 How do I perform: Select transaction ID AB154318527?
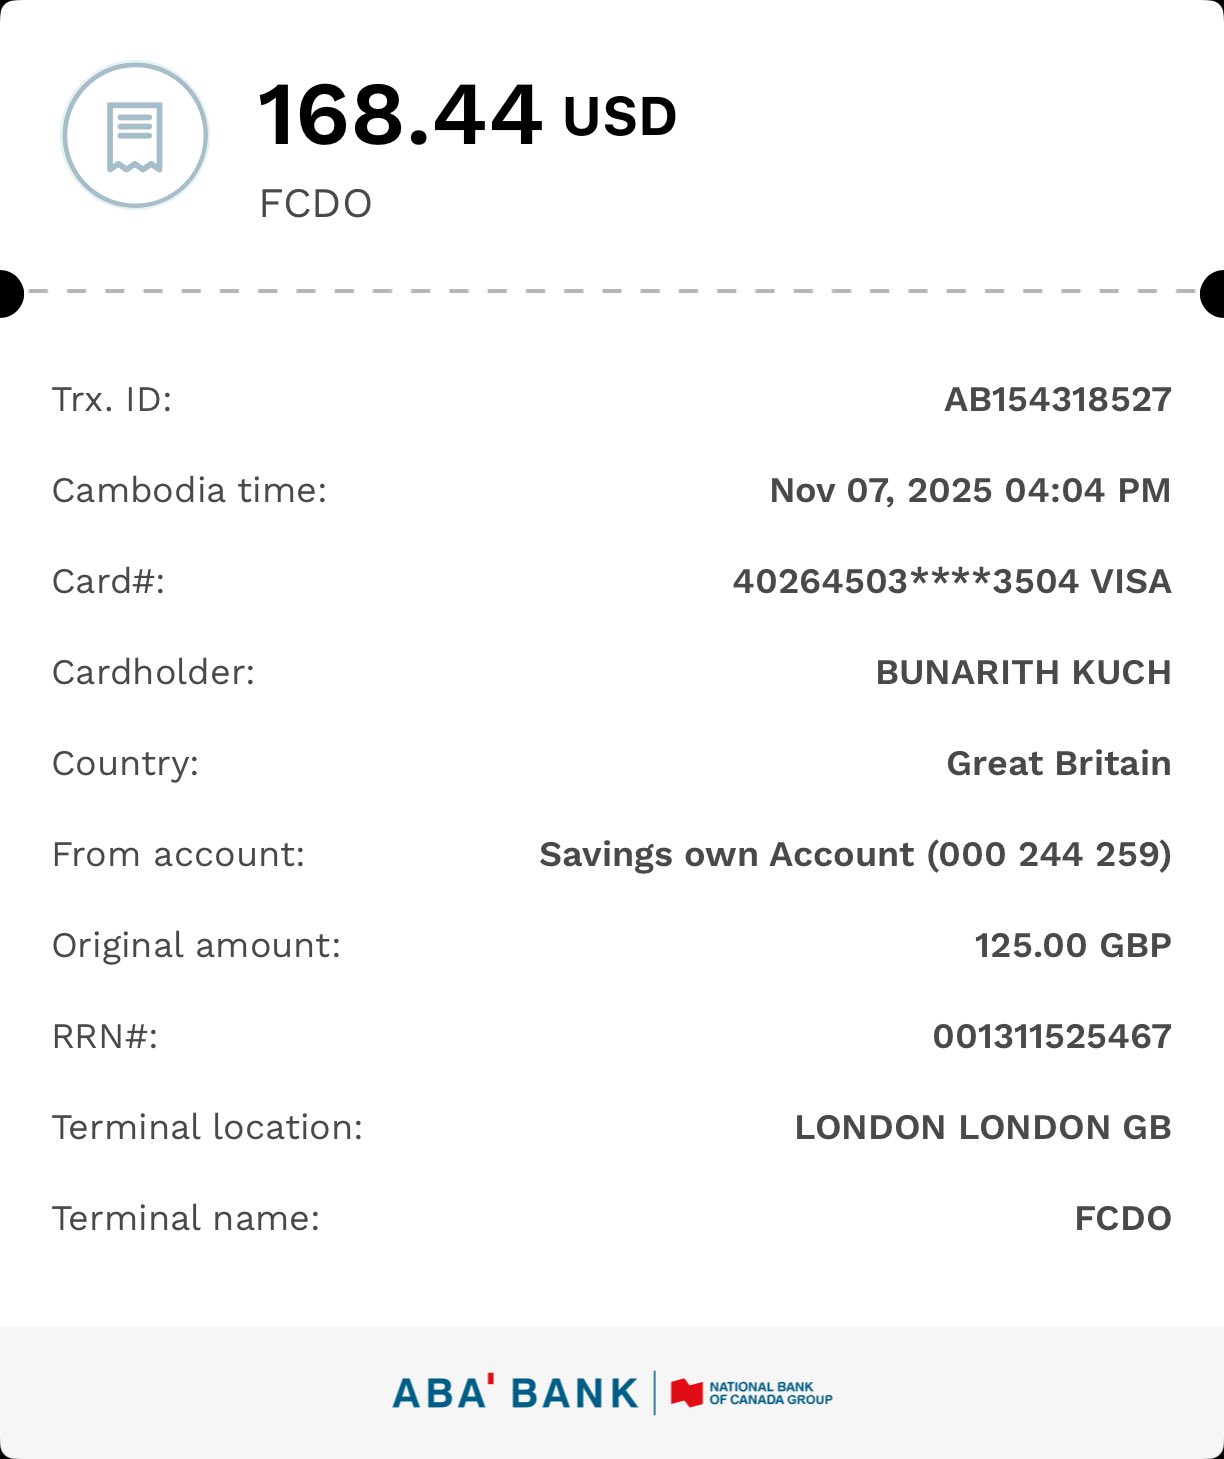pos(1057,400)
